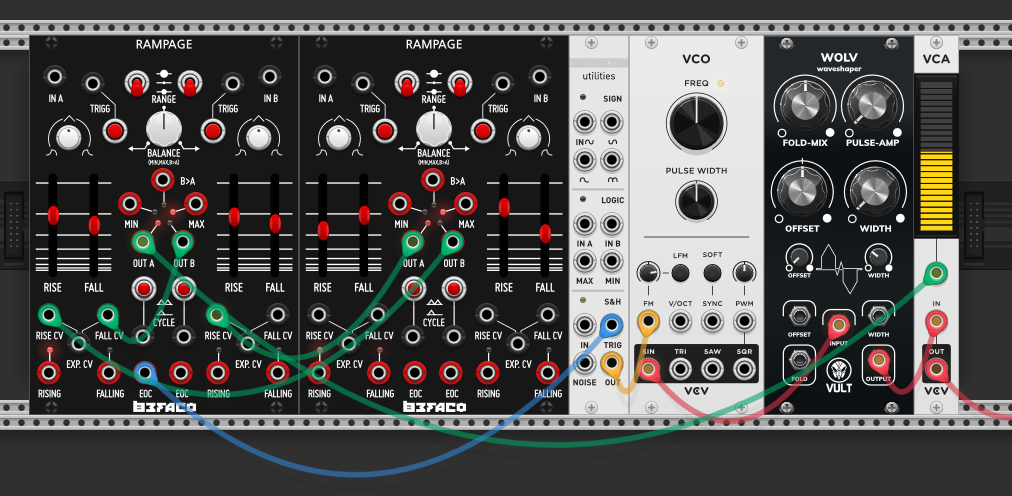Click the S&H TRIG jack on utilities
This screenshot has width=1012, height=496.
click(612, 325)
